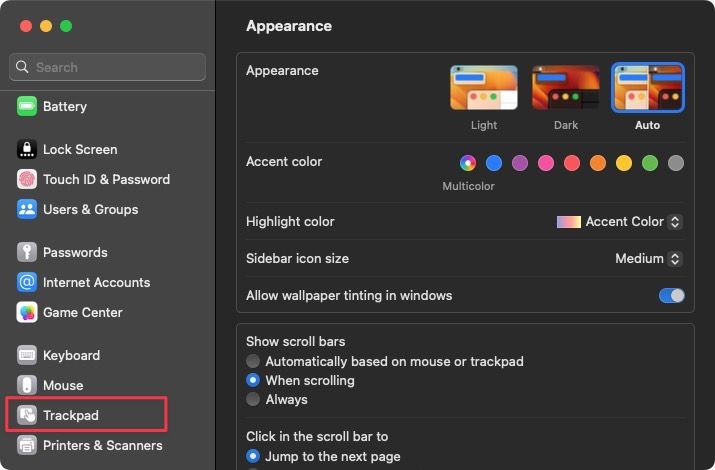The image size is (715, 470).
Task: Select Always show scroll bars option
Action: coord(254,399)
